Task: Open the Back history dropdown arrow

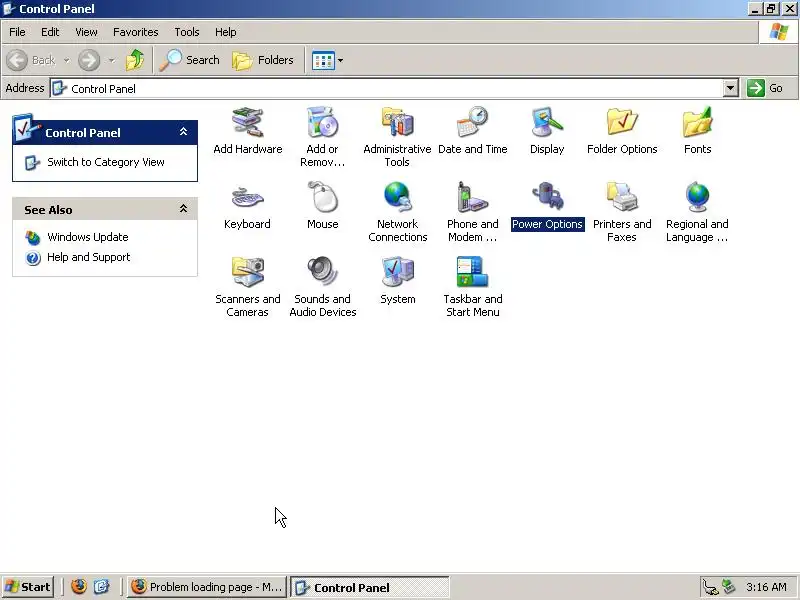Action: tap(66, 60)
